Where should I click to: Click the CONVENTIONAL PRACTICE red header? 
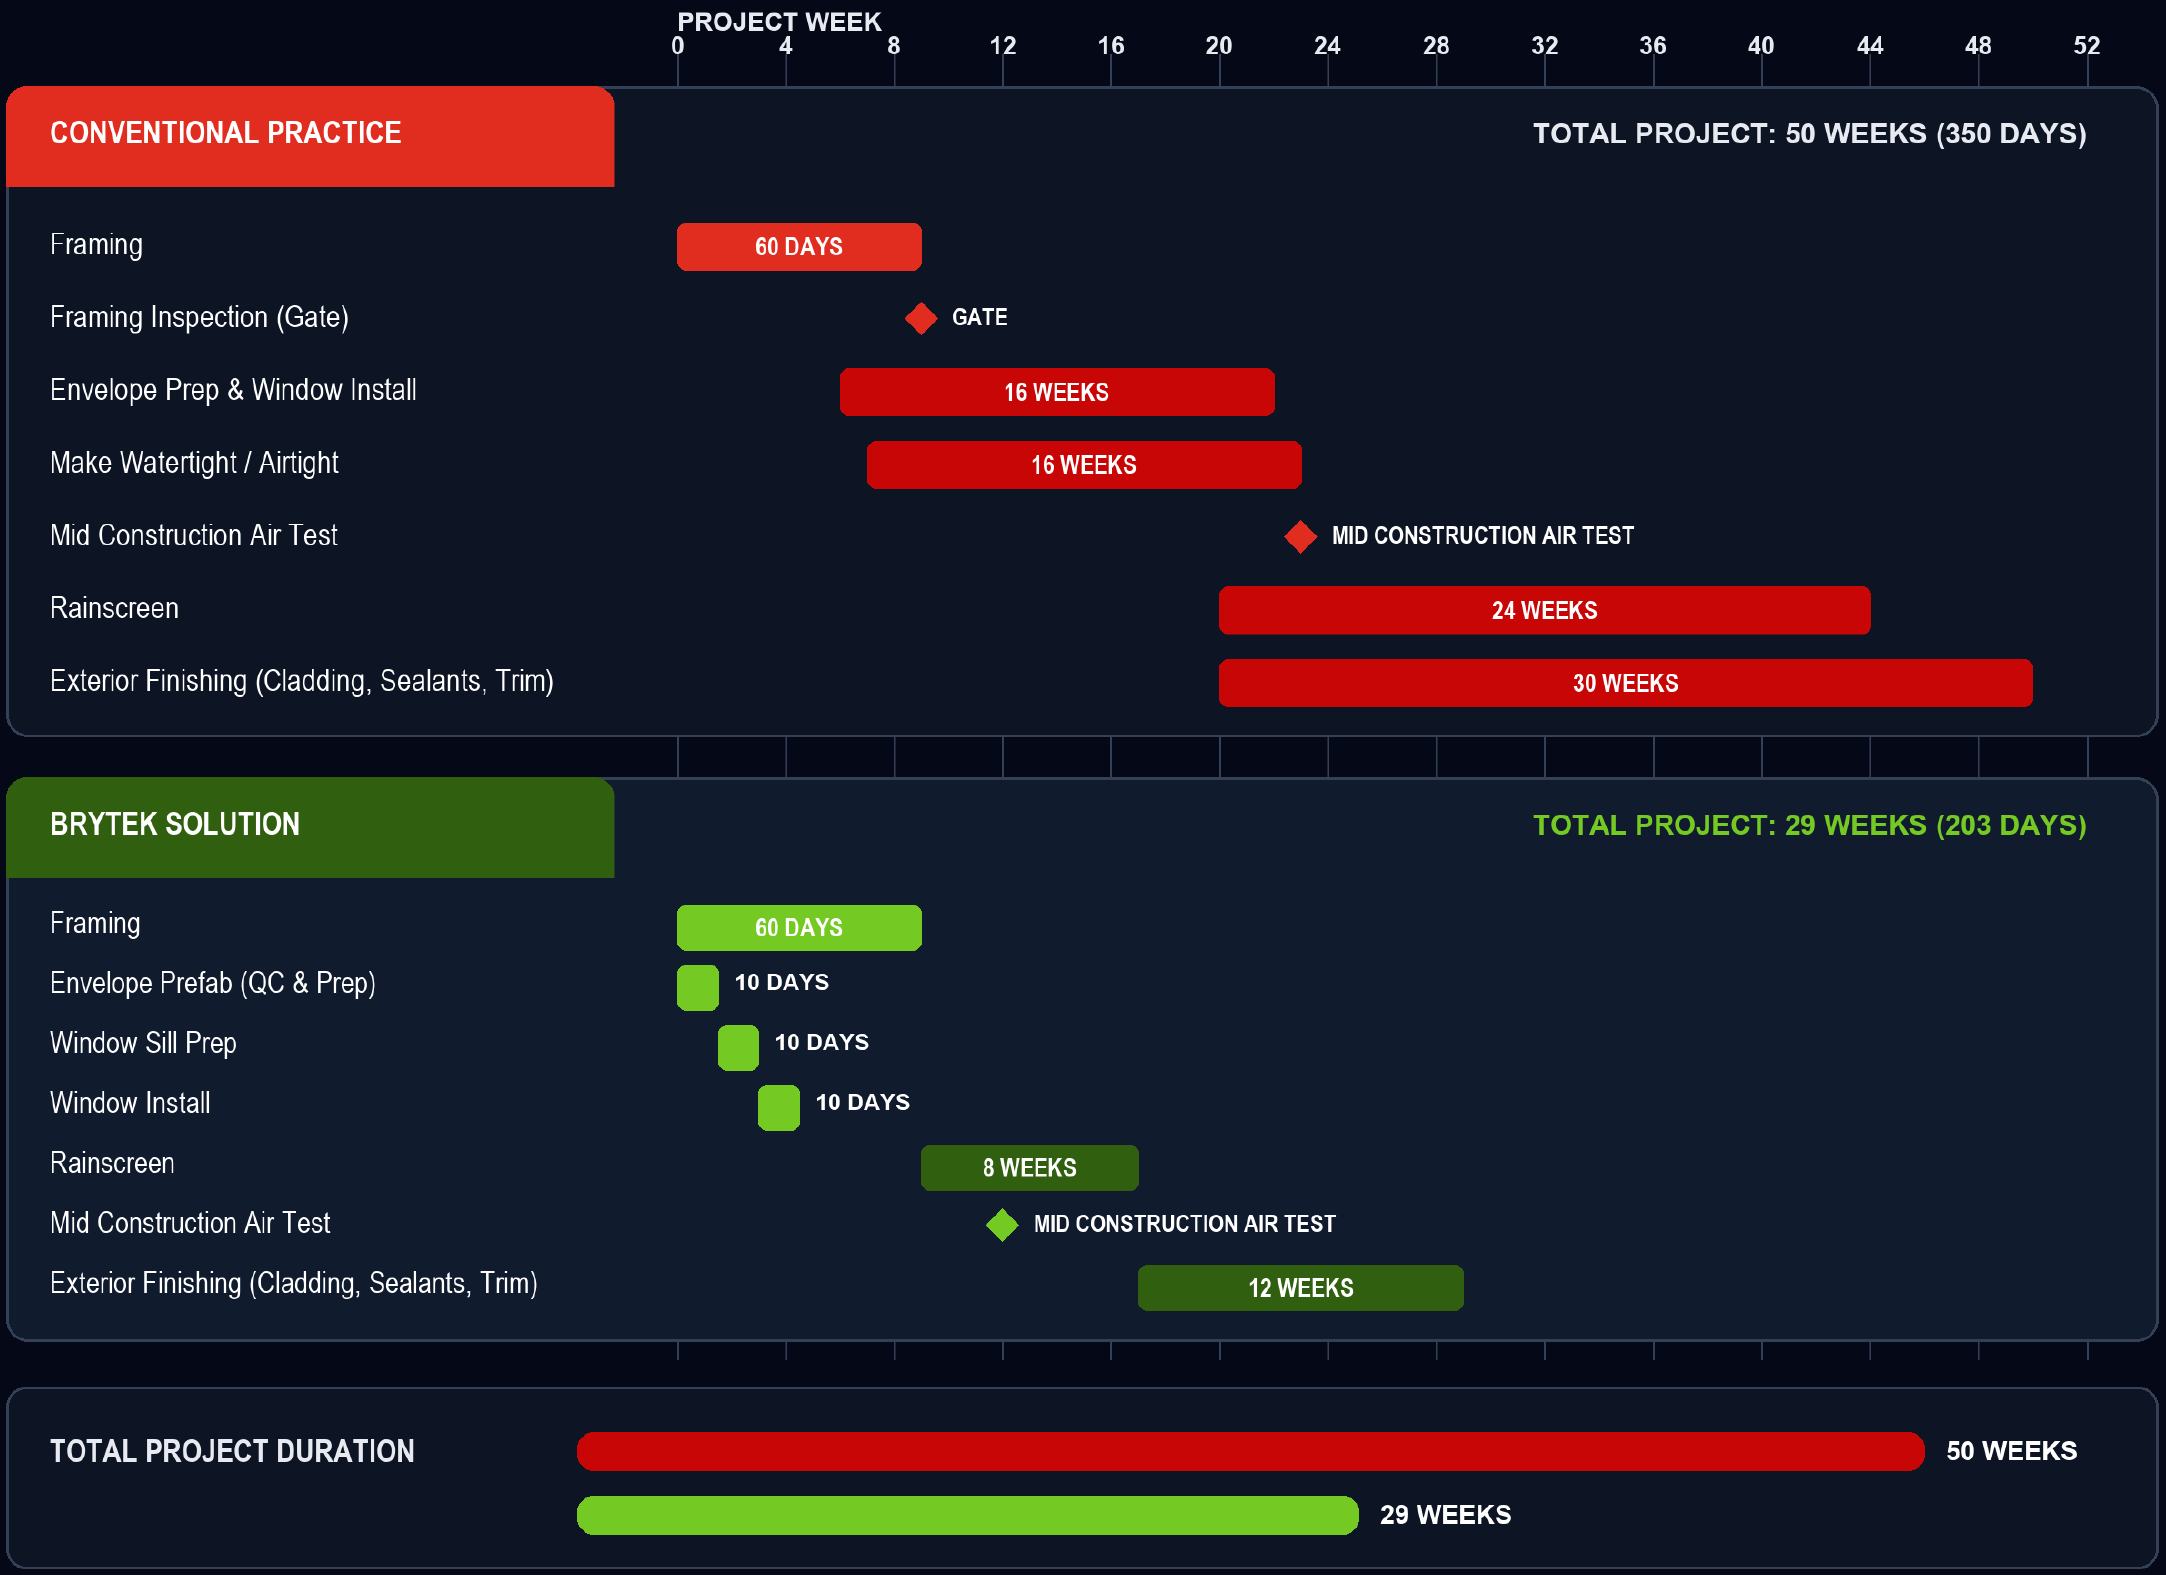pos(310,137)
